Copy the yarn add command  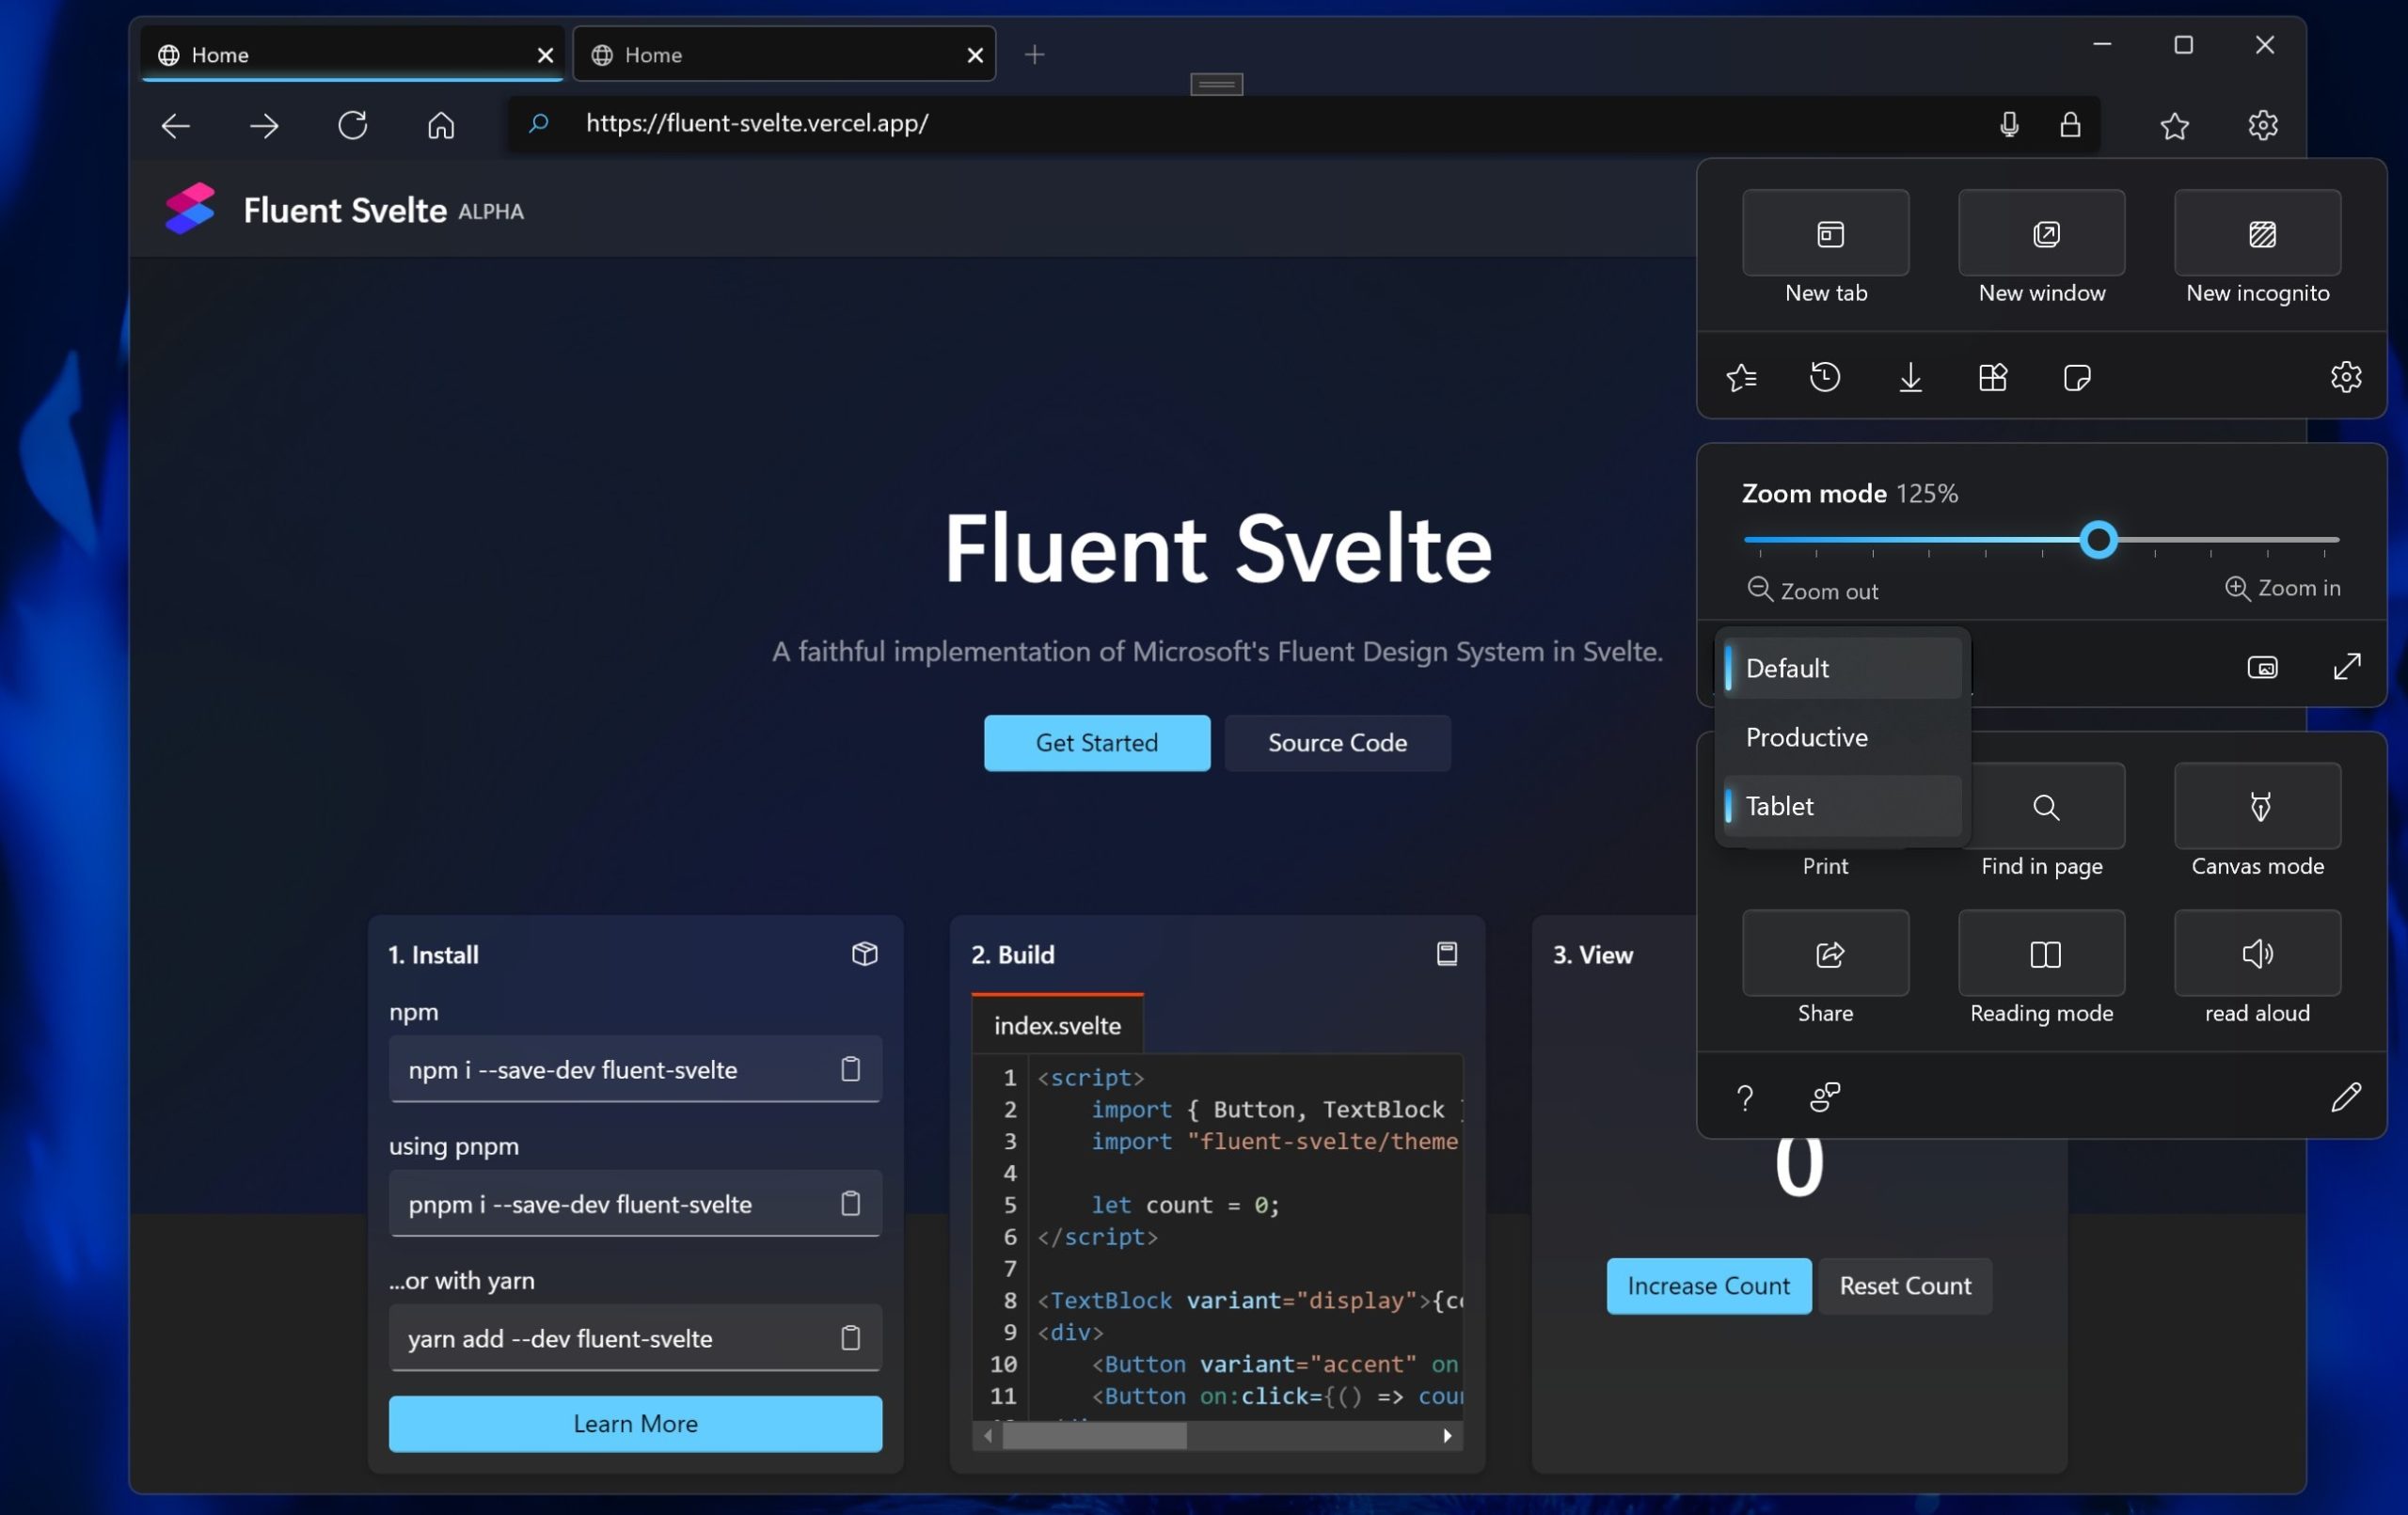click(850, 1338)
